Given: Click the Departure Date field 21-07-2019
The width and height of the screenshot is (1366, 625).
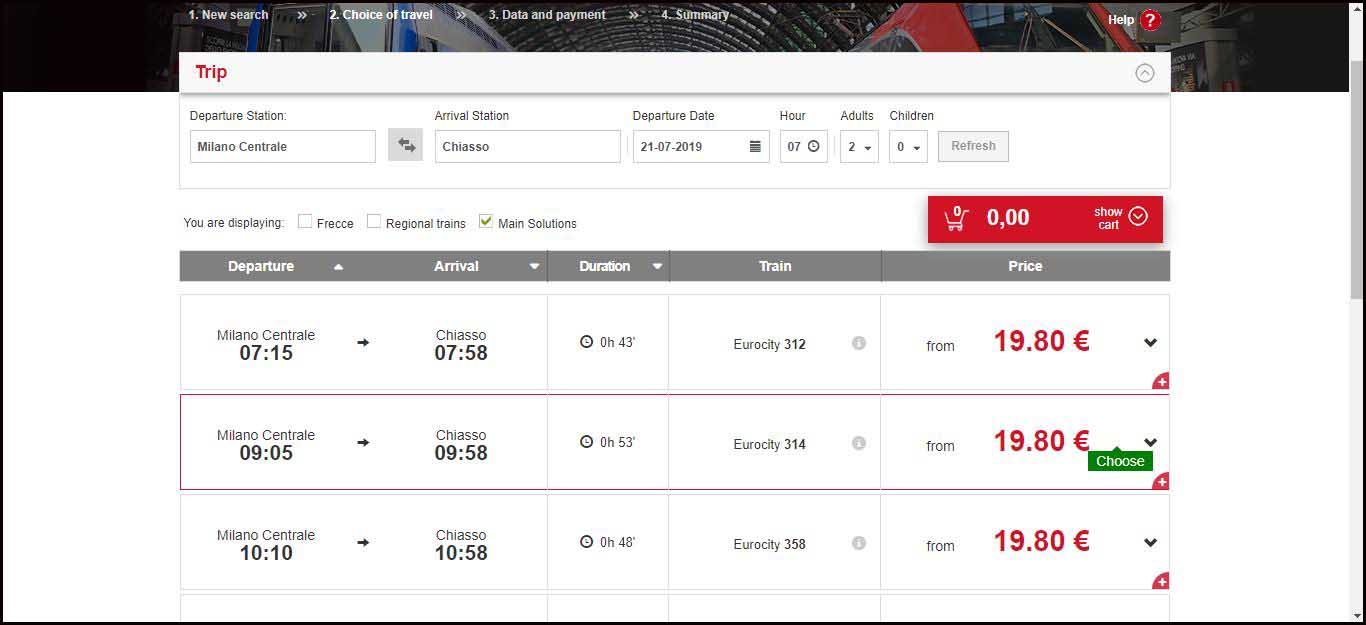Looking at the screenshot, I should [701, 146].
